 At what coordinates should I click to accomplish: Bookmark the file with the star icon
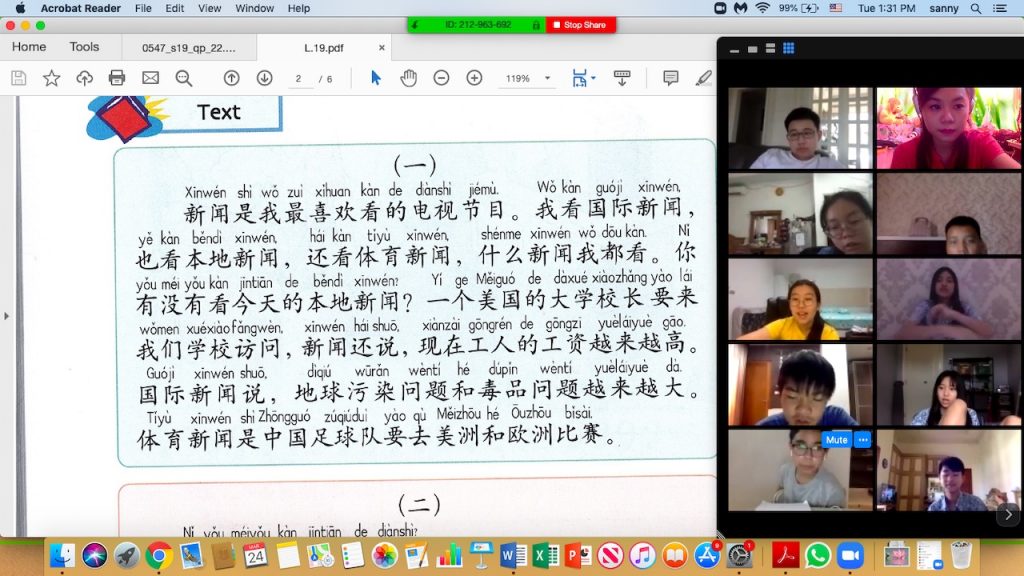[x=51, y=78]
